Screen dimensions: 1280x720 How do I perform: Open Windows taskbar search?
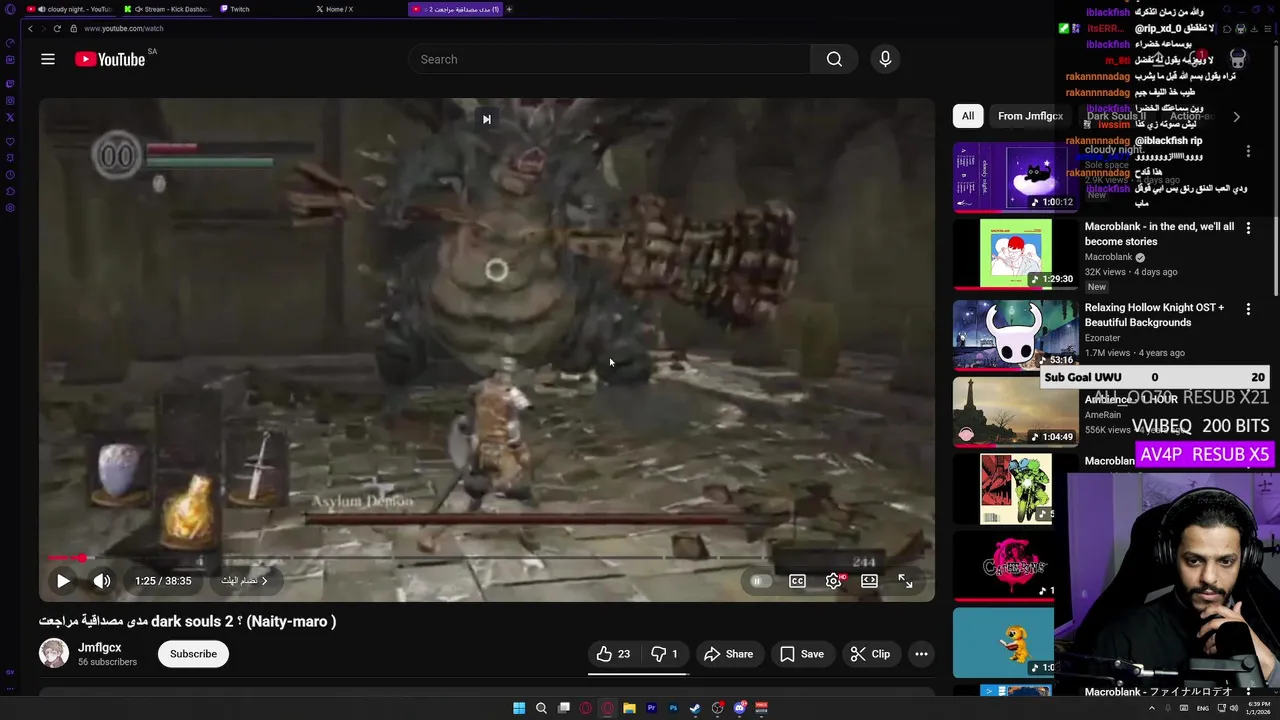pos(541,708)
